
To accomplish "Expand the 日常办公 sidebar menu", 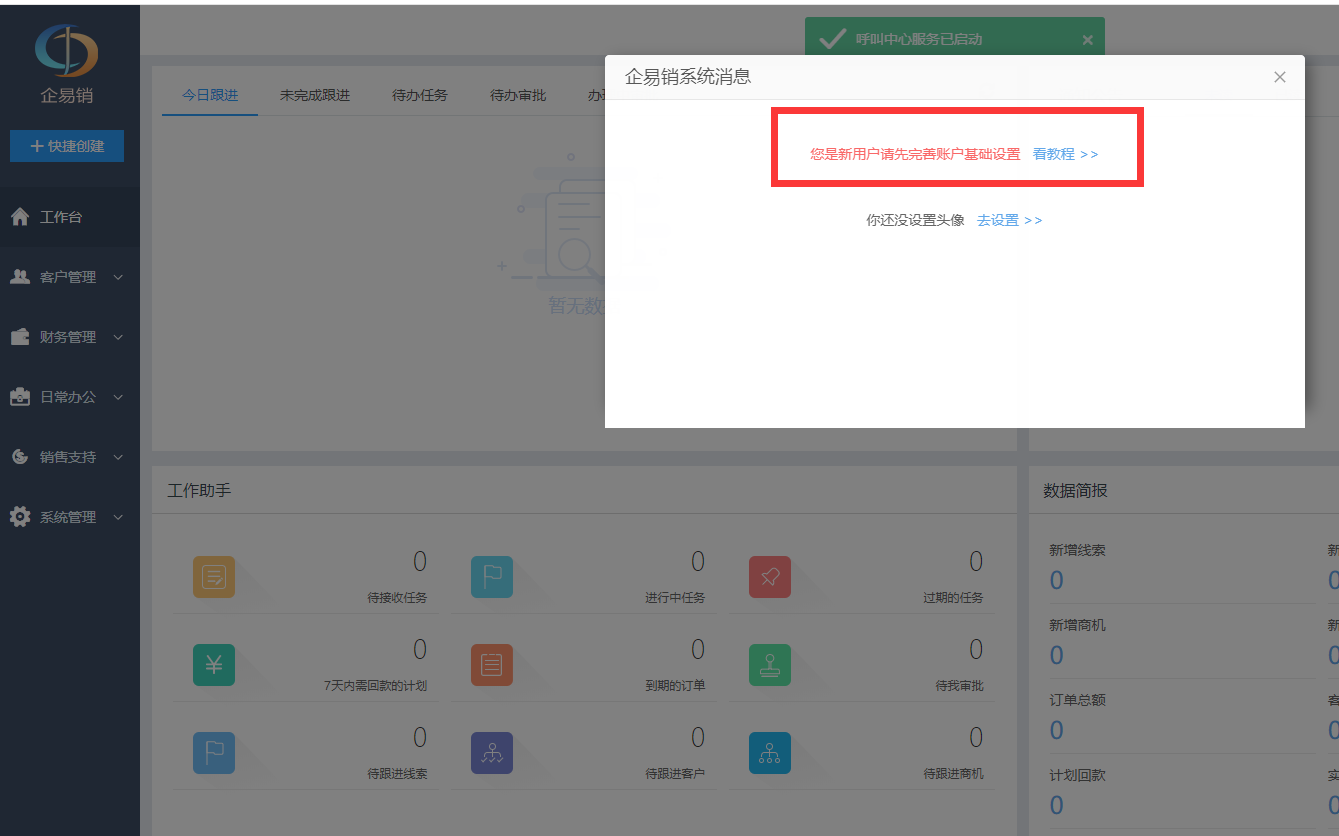I will coord(68,397).
